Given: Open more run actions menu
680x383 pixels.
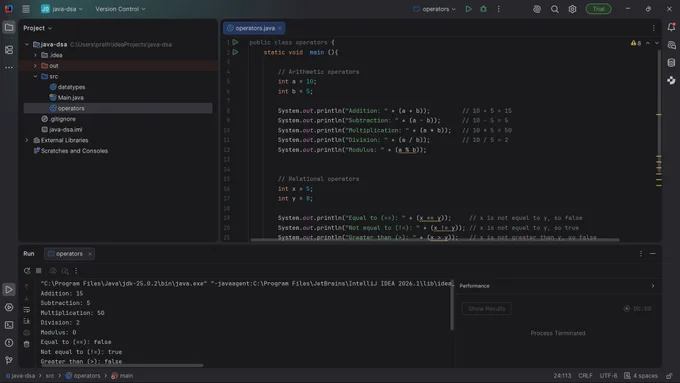Looking at the screenshot, I should [x=499, y=9].
